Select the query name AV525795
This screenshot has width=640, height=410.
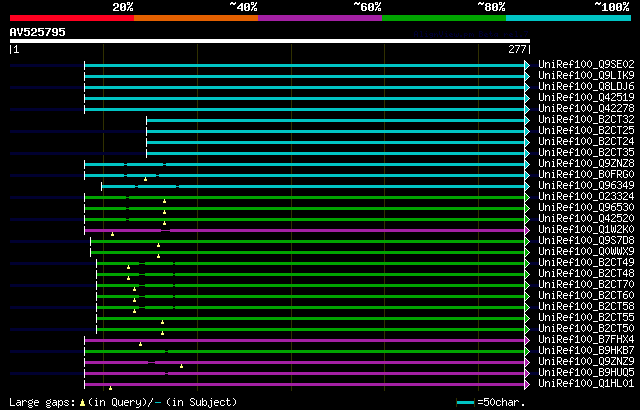click(x=38, y=32)
